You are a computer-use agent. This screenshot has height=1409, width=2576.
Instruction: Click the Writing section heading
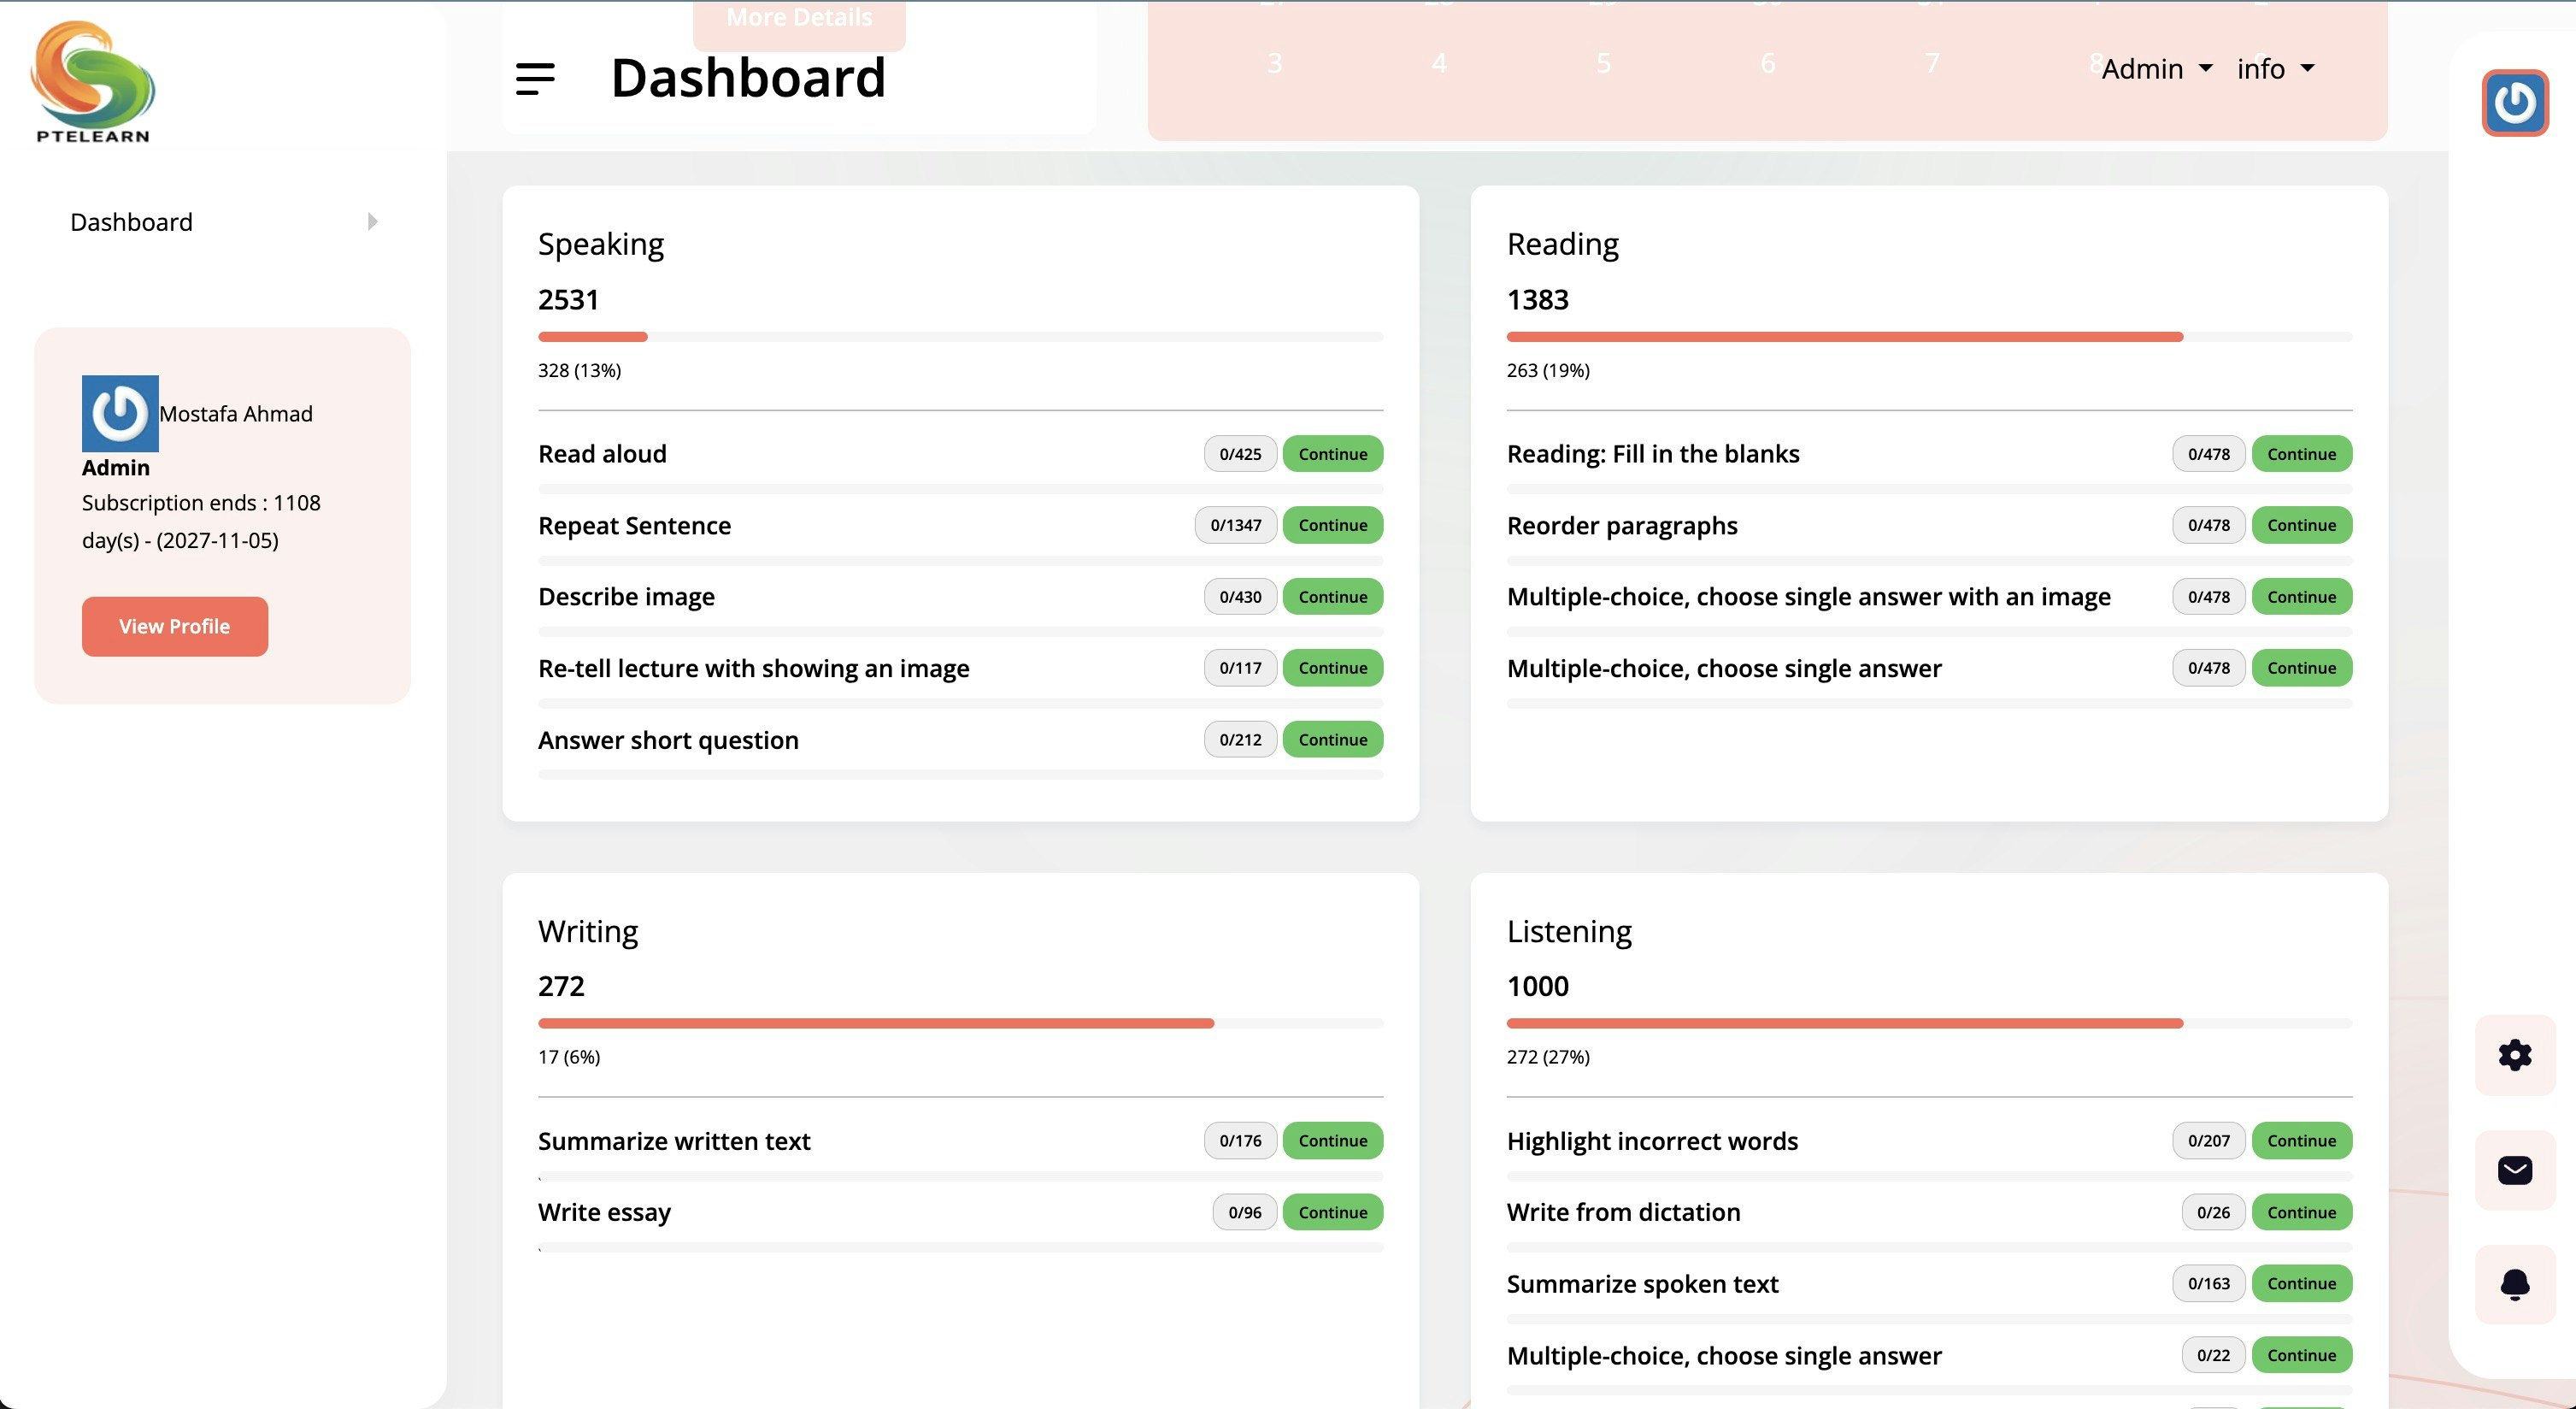coord(588,931)
